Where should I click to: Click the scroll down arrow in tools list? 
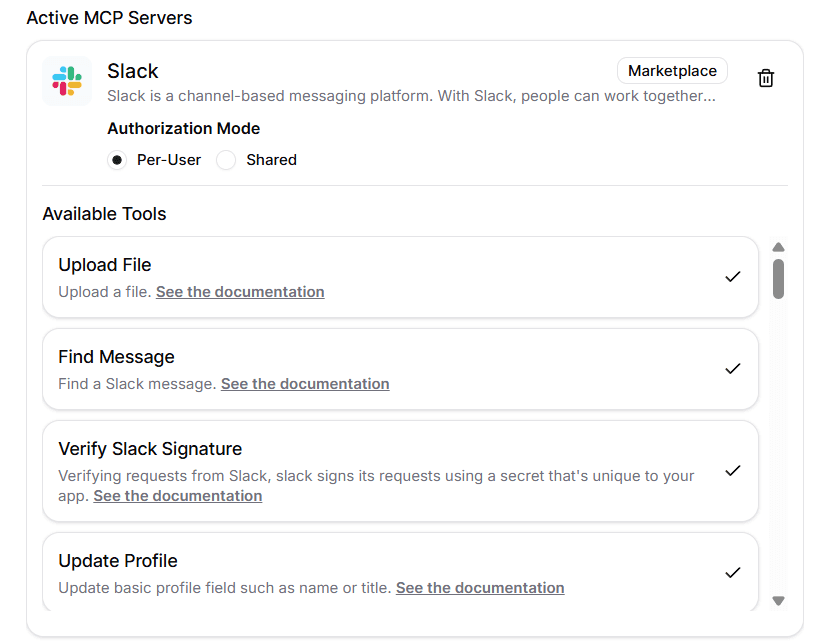point(778,601)
